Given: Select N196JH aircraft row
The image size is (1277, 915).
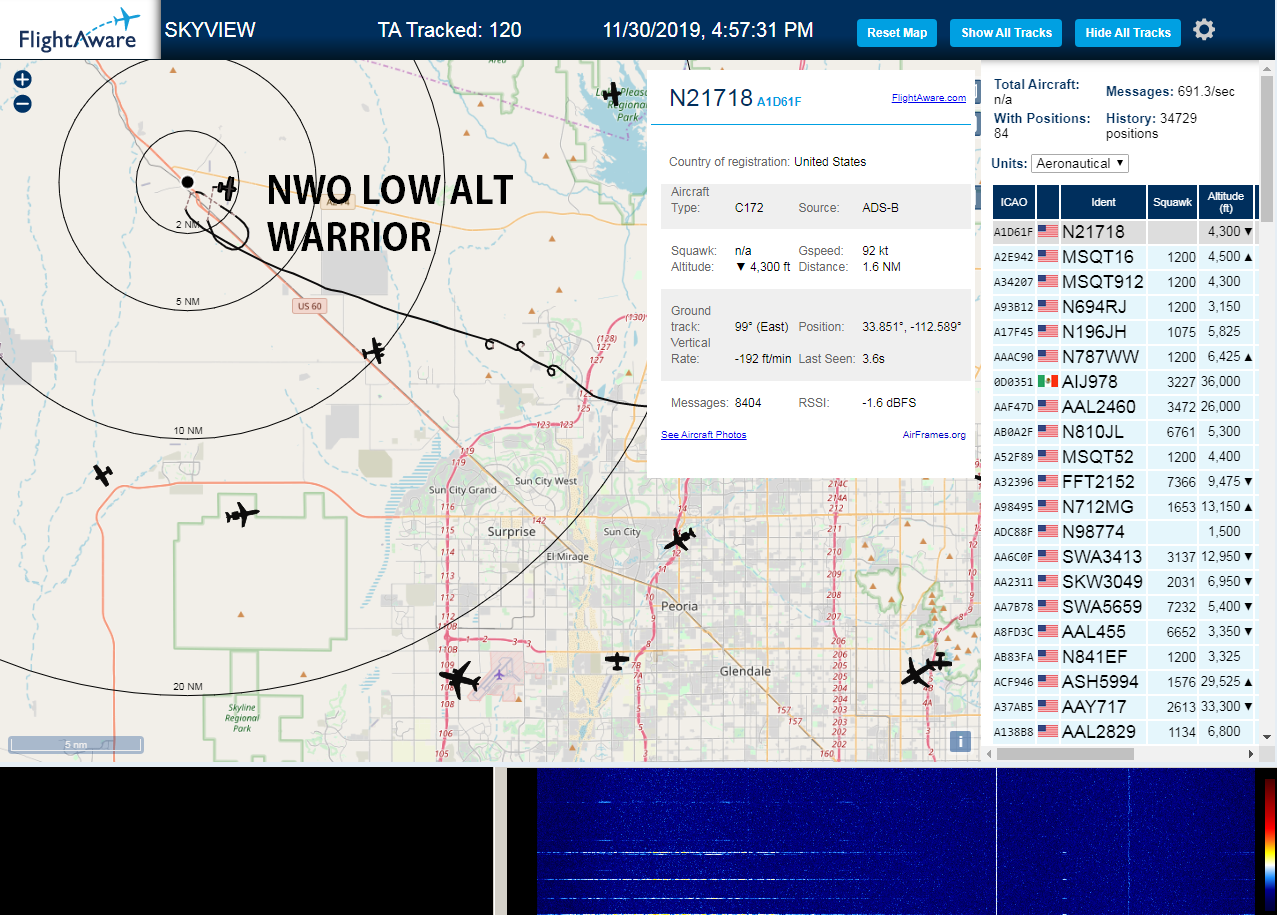Looking at the screenshot, I should click(1123, 332).
